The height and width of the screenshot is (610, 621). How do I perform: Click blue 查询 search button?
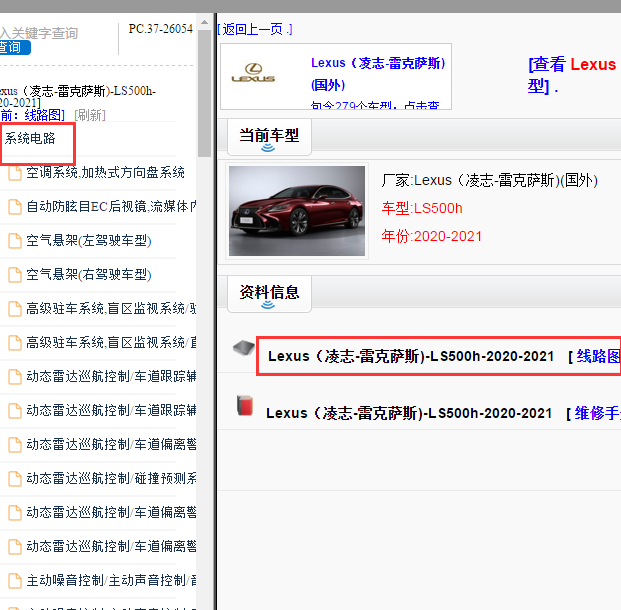[x=14, y=48]
